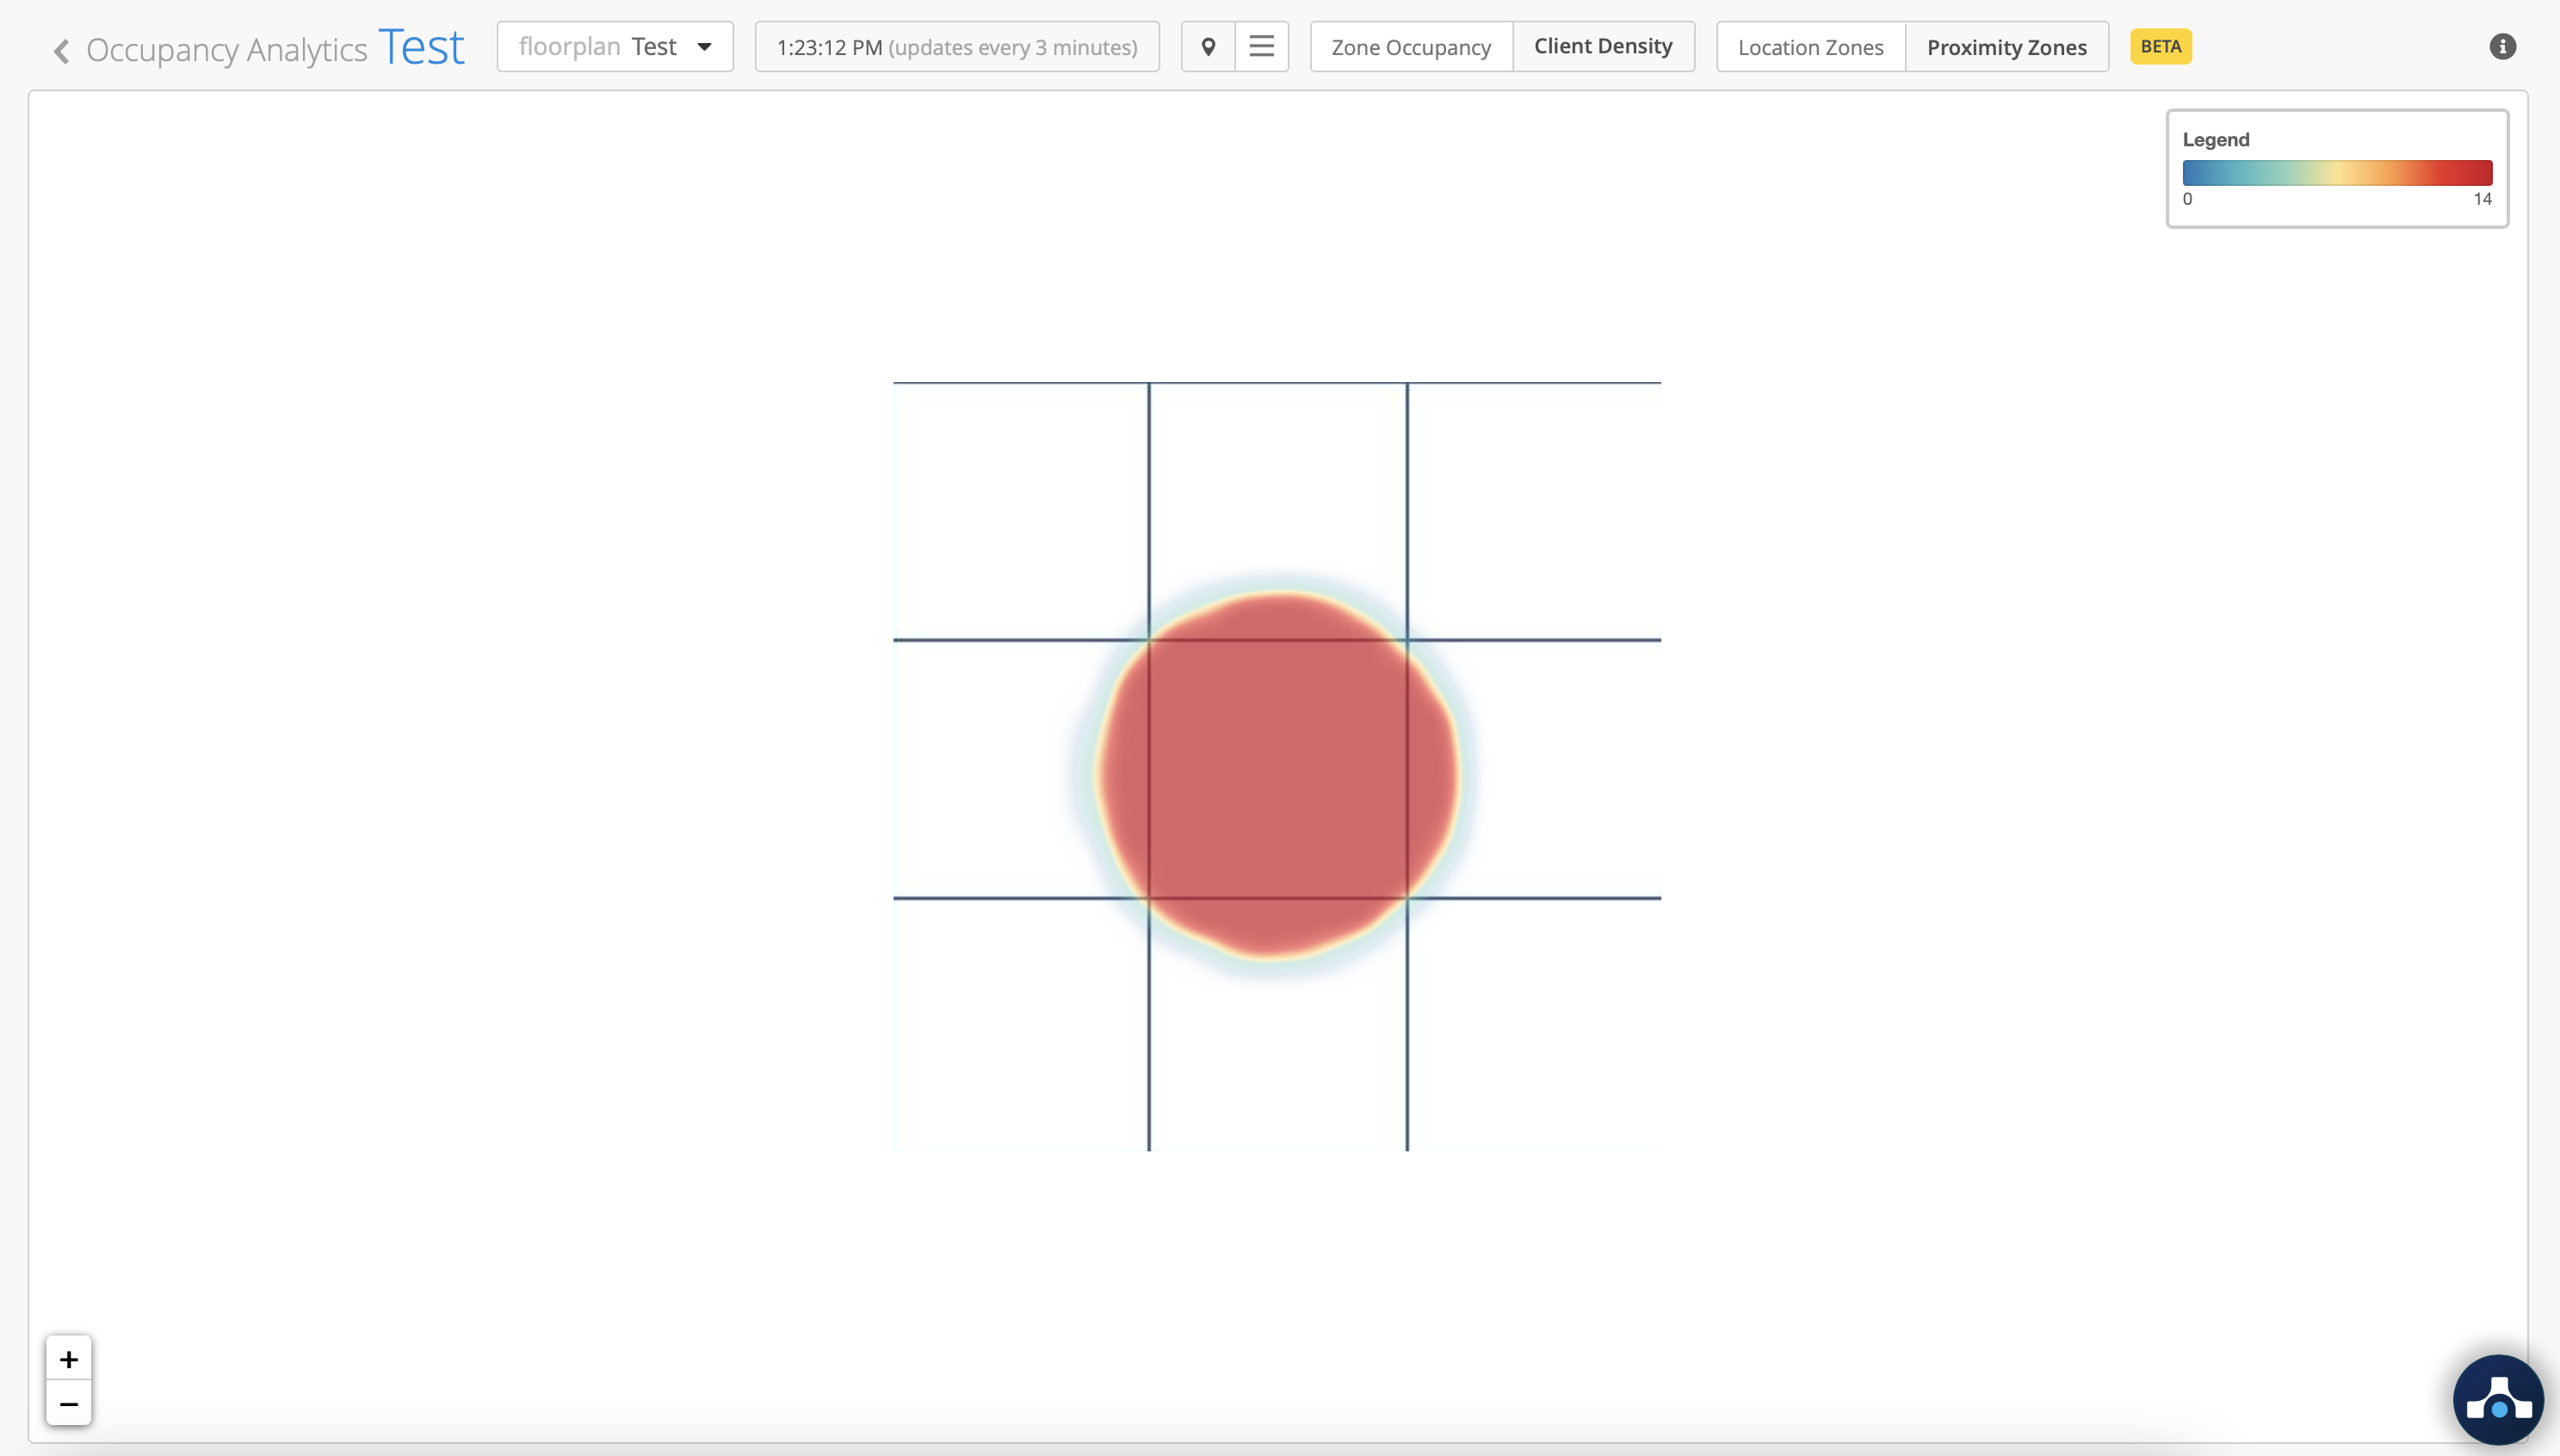The image size is (2560, 1456).
Task: Switch to Proximity Zones
Action: pos(2006,47)
